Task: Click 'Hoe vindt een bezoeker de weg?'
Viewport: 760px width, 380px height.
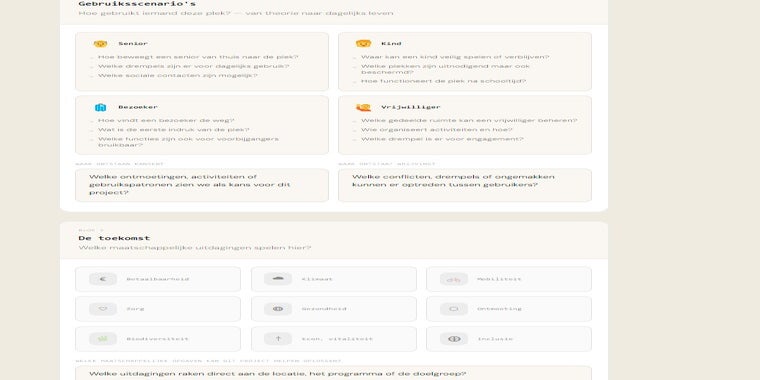Action: (x=166, y=121)
